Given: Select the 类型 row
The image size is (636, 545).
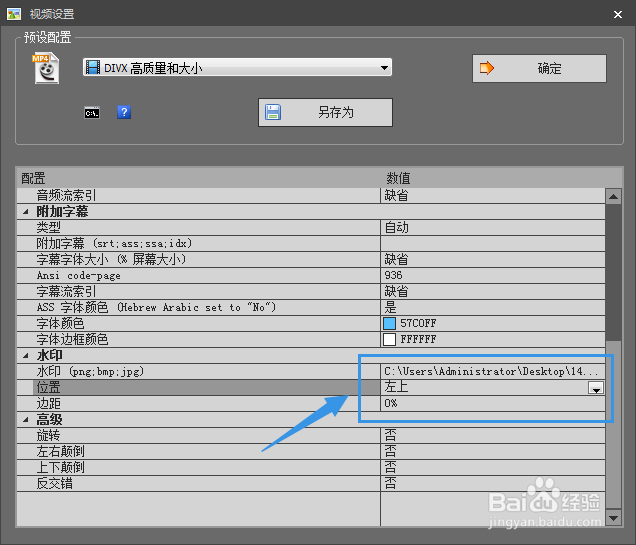Looking at the screenshot, I should pyautogui.click(x=311, y=227).
